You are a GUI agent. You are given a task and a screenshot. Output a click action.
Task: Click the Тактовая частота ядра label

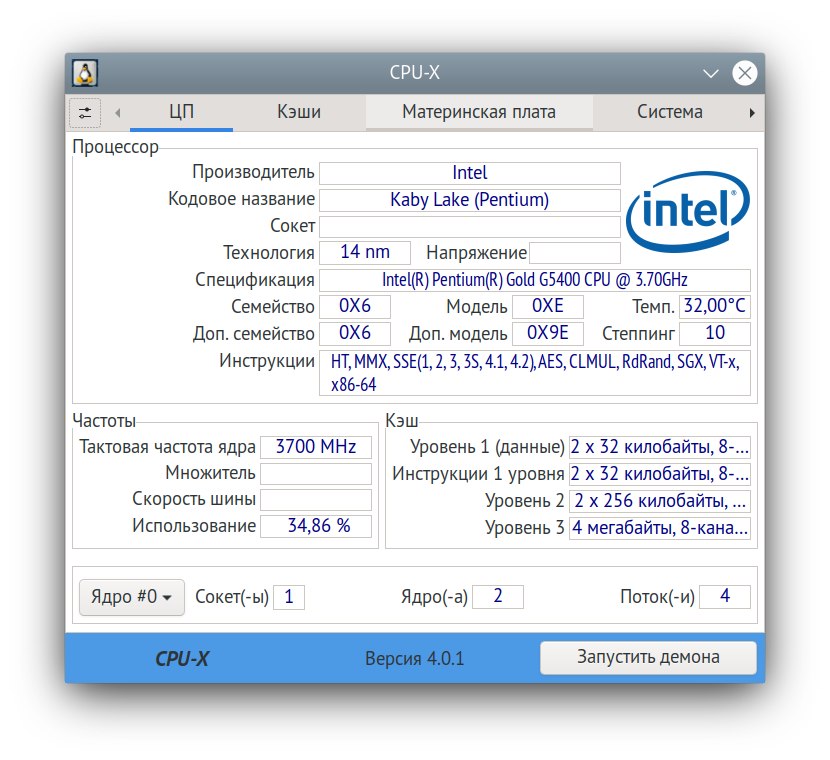click(167, 447)
